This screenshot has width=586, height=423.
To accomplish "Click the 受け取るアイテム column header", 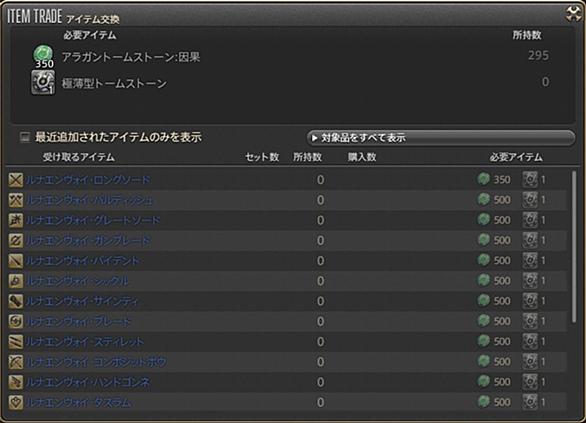I will [78, 157].
